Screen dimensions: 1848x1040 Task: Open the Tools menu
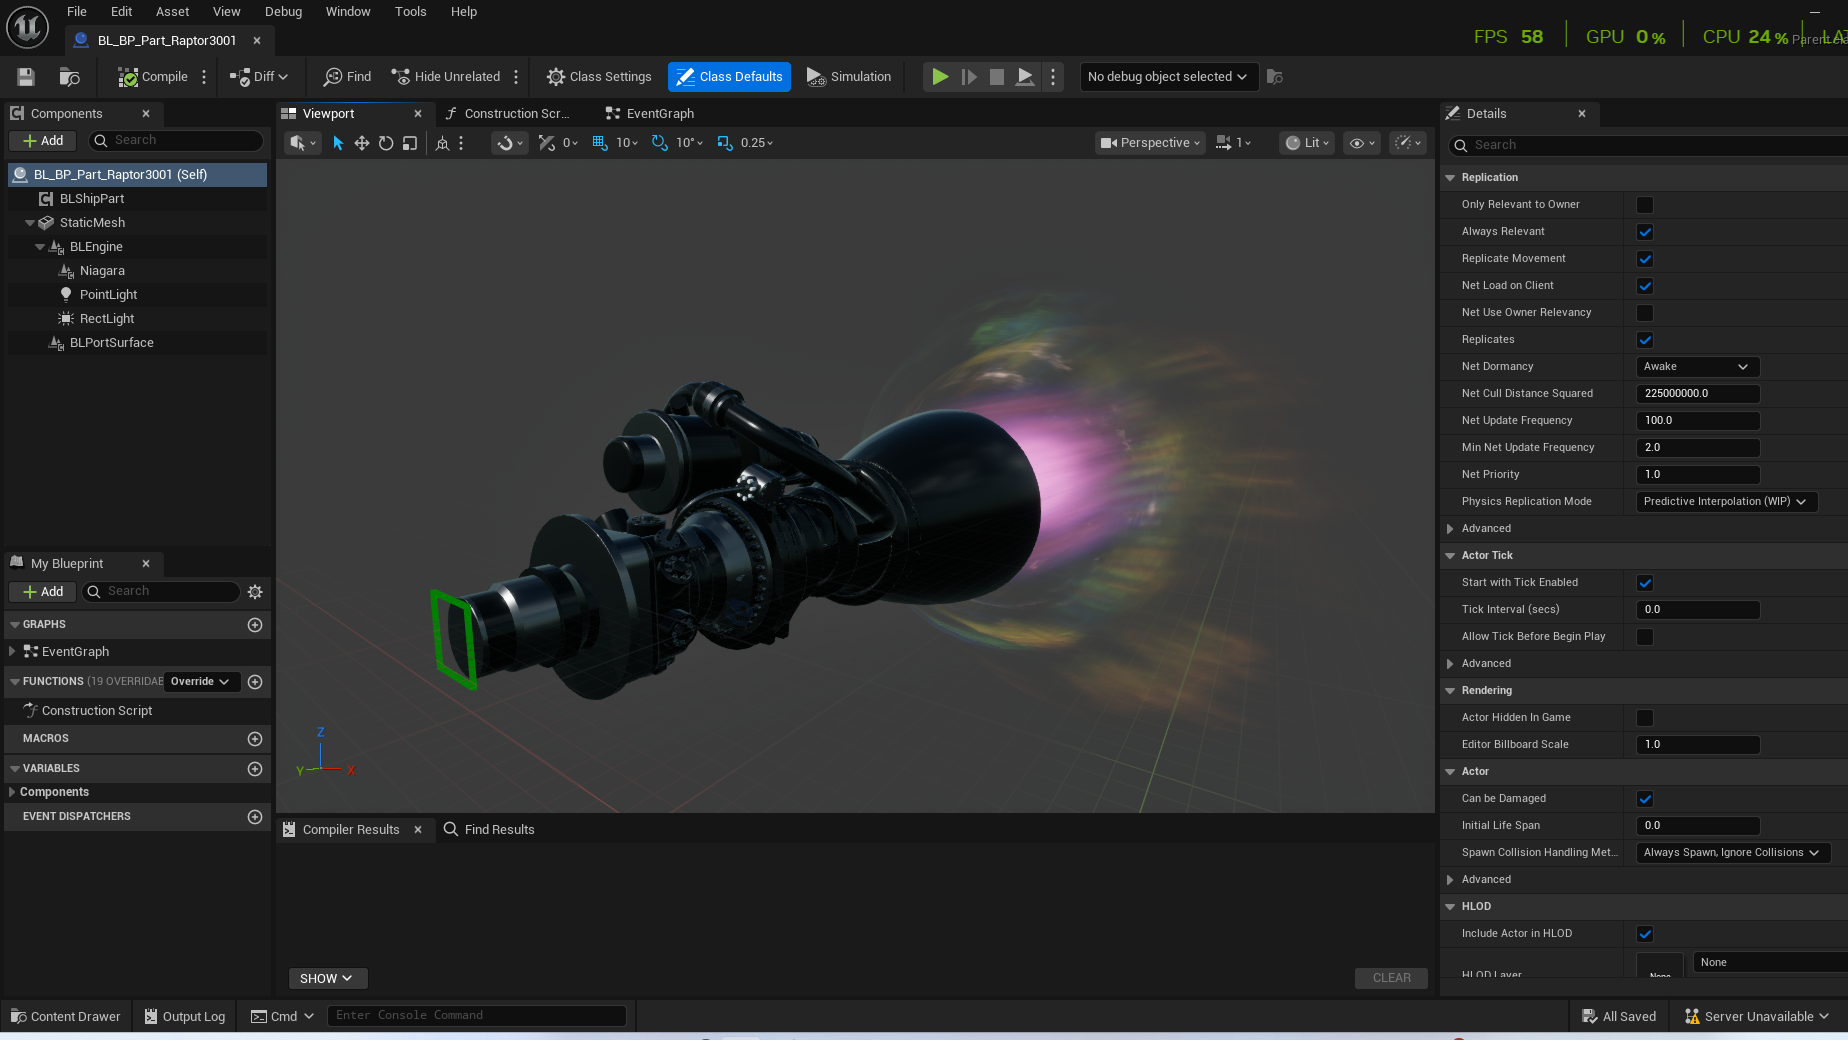click(410, 12)
